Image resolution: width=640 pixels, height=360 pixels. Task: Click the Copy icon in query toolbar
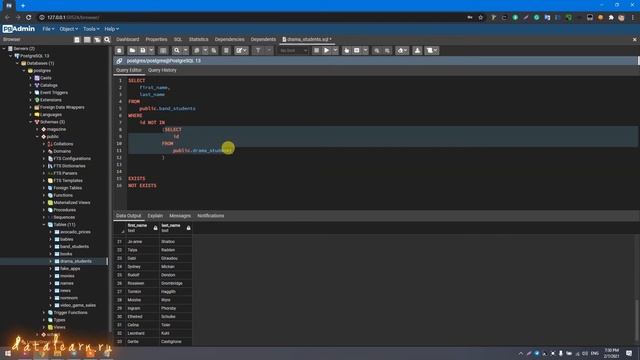coord(197,51)
